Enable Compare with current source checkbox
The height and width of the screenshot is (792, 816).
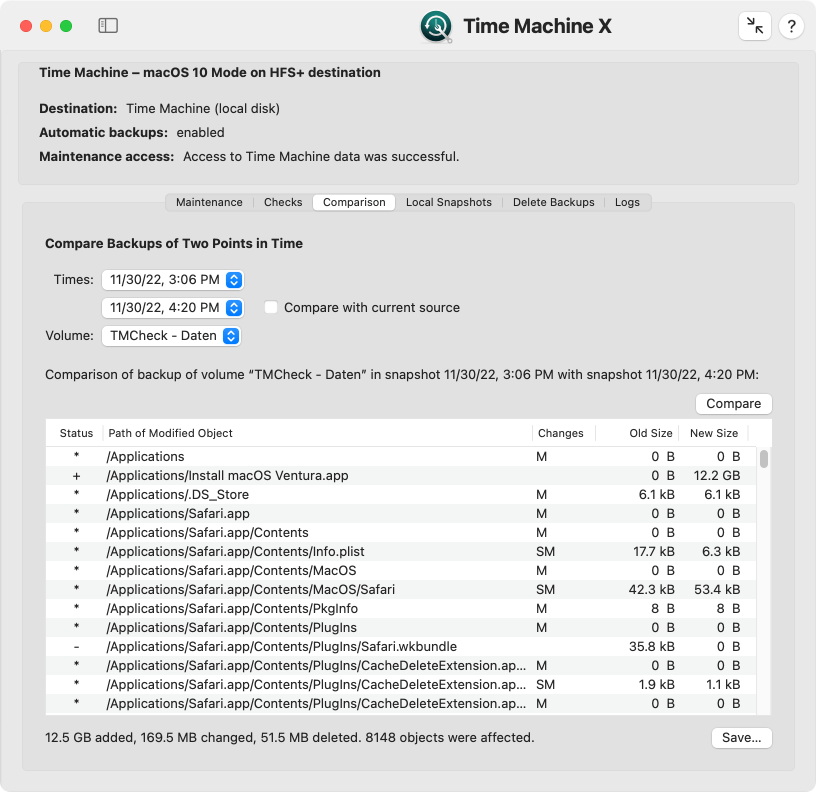coord(271,307)
